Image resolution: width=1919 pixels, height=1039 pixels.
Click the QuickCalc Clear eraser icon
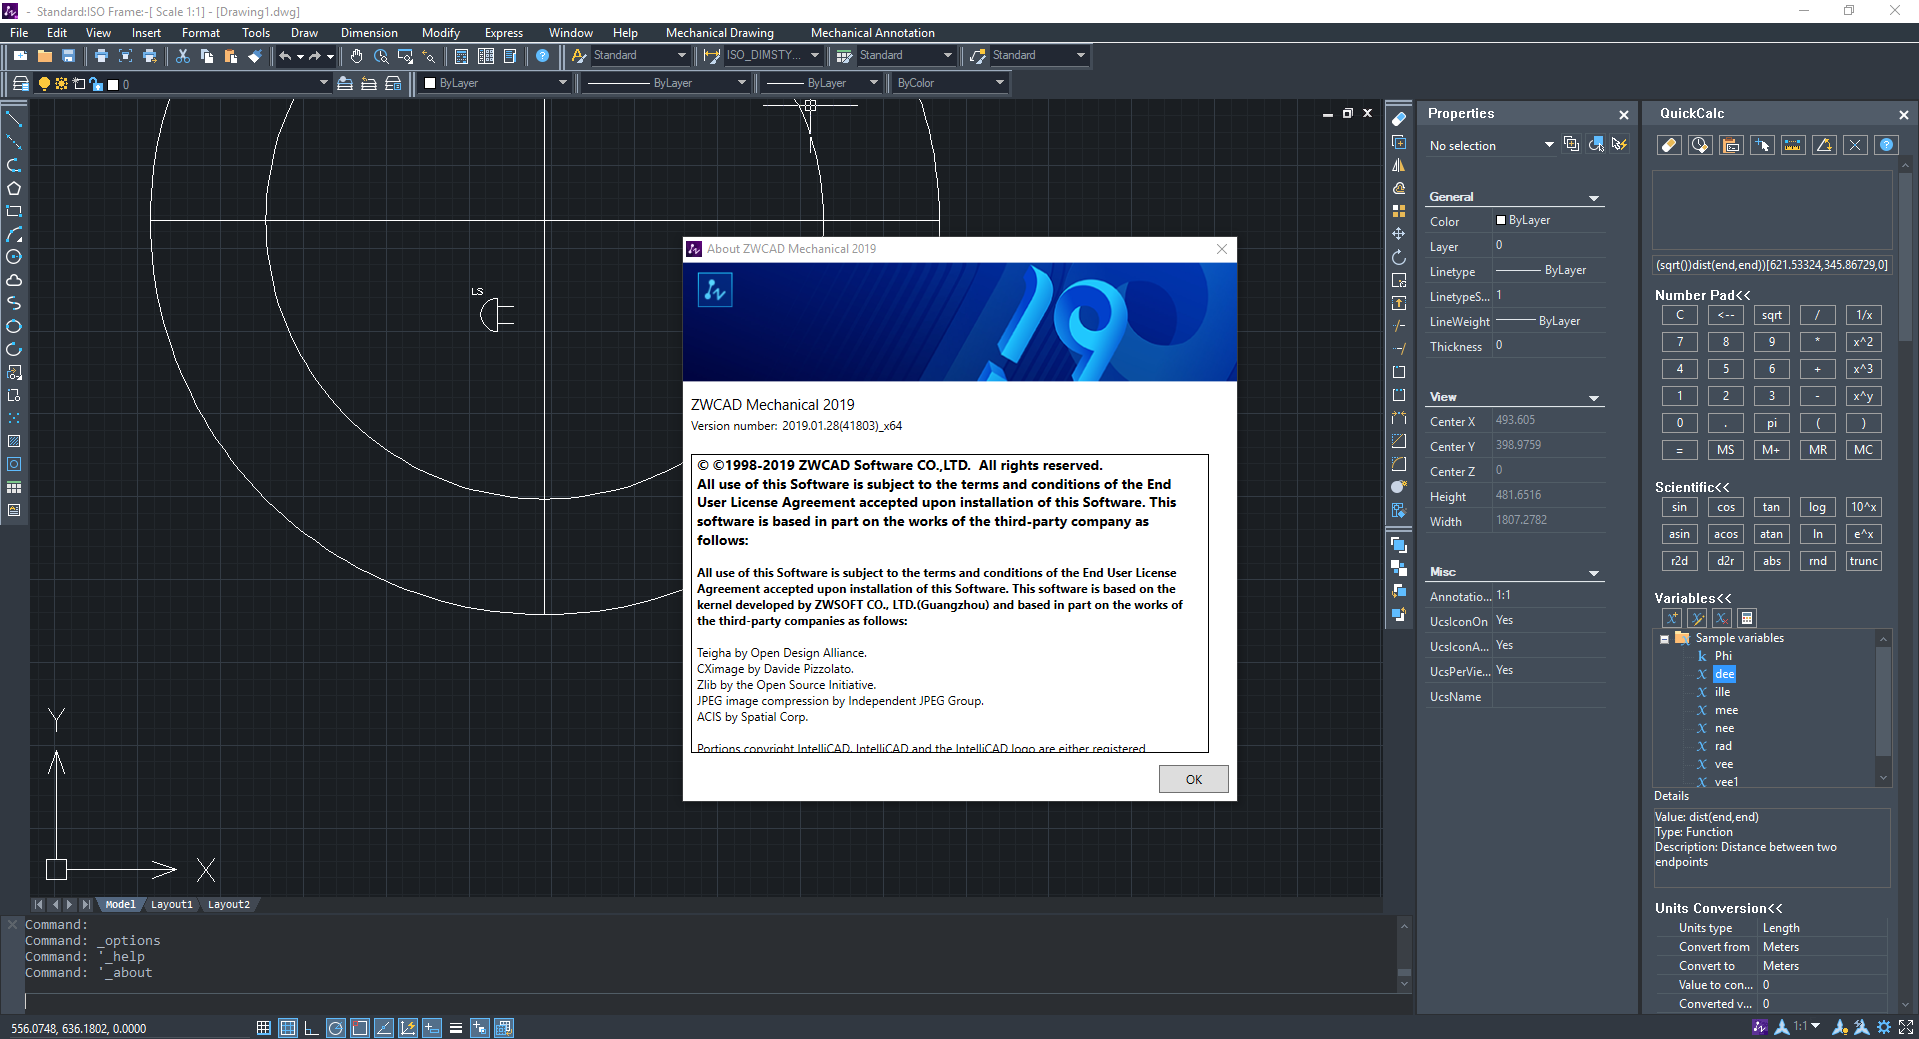click(1668, 146)
